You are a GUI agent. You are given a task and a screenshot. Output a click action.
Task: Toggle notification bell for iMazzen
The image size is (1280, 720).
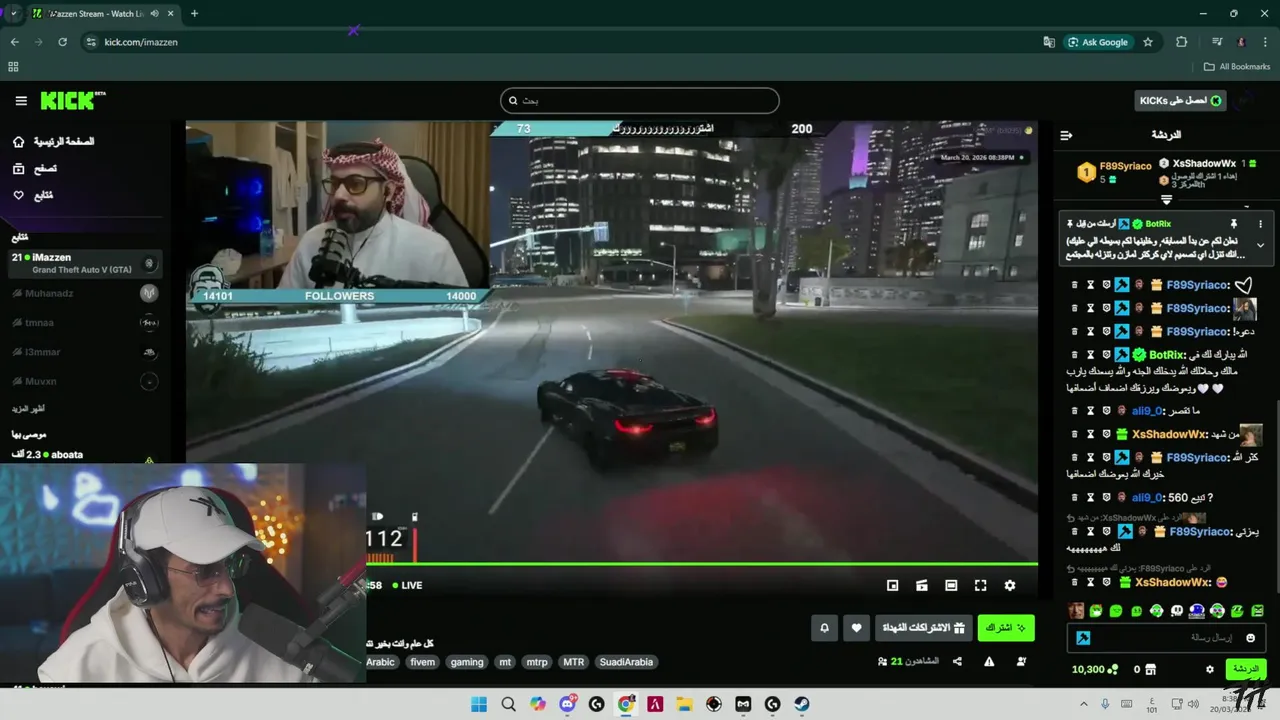tap(824, 628)
